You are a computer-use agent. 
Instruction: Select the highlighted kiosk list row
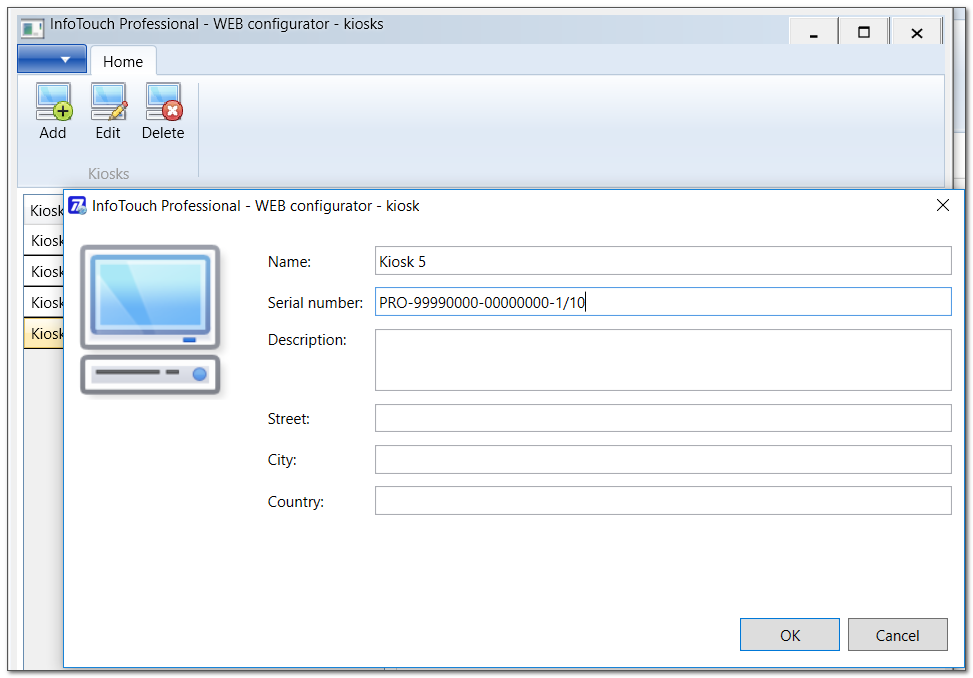click(45, 333)
